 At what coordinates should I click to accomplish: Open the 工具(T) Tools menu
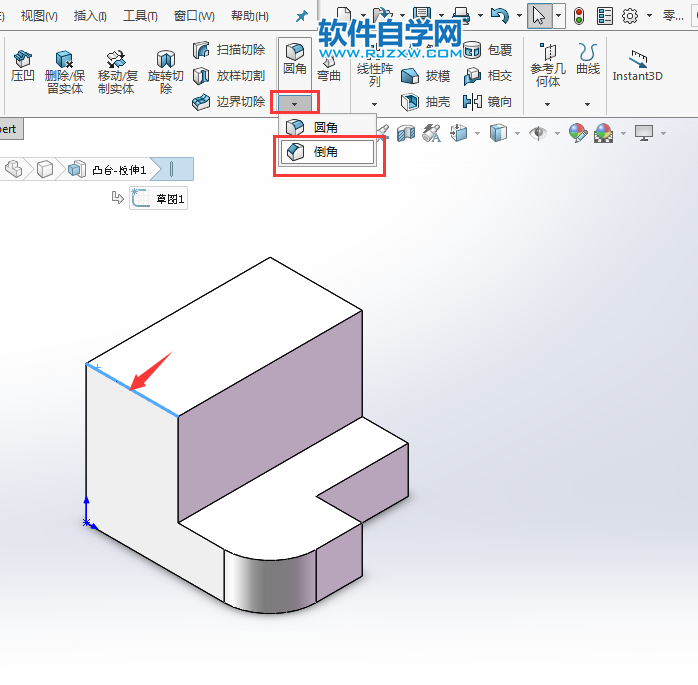tap(140, 16)
